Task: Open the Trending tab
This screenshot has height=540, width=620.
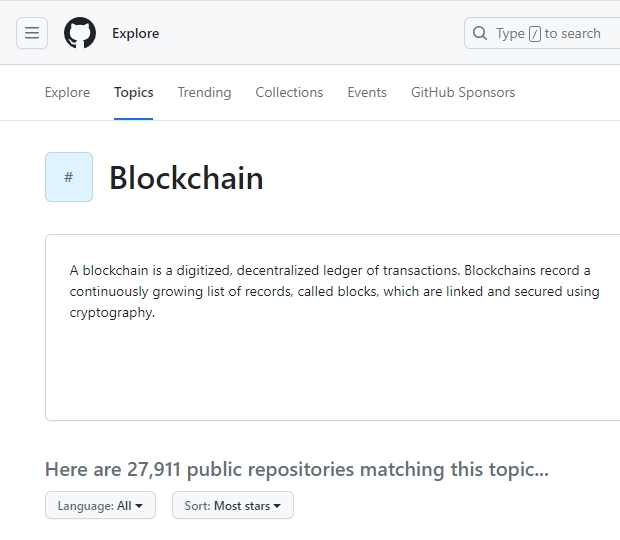Action: (x=204, y=92)
